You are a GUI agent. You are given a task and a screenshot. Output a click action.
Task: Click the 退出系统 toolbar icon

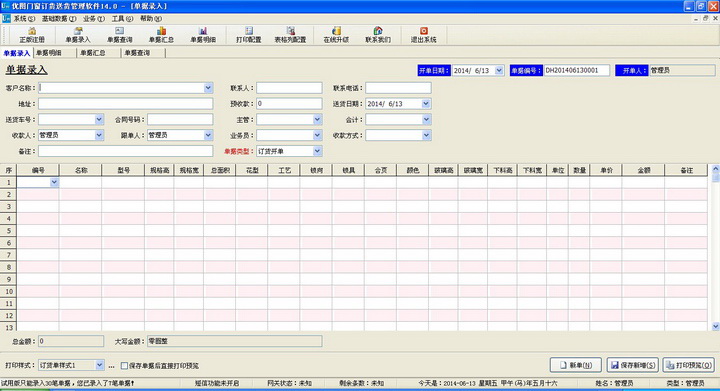[423, 35]
